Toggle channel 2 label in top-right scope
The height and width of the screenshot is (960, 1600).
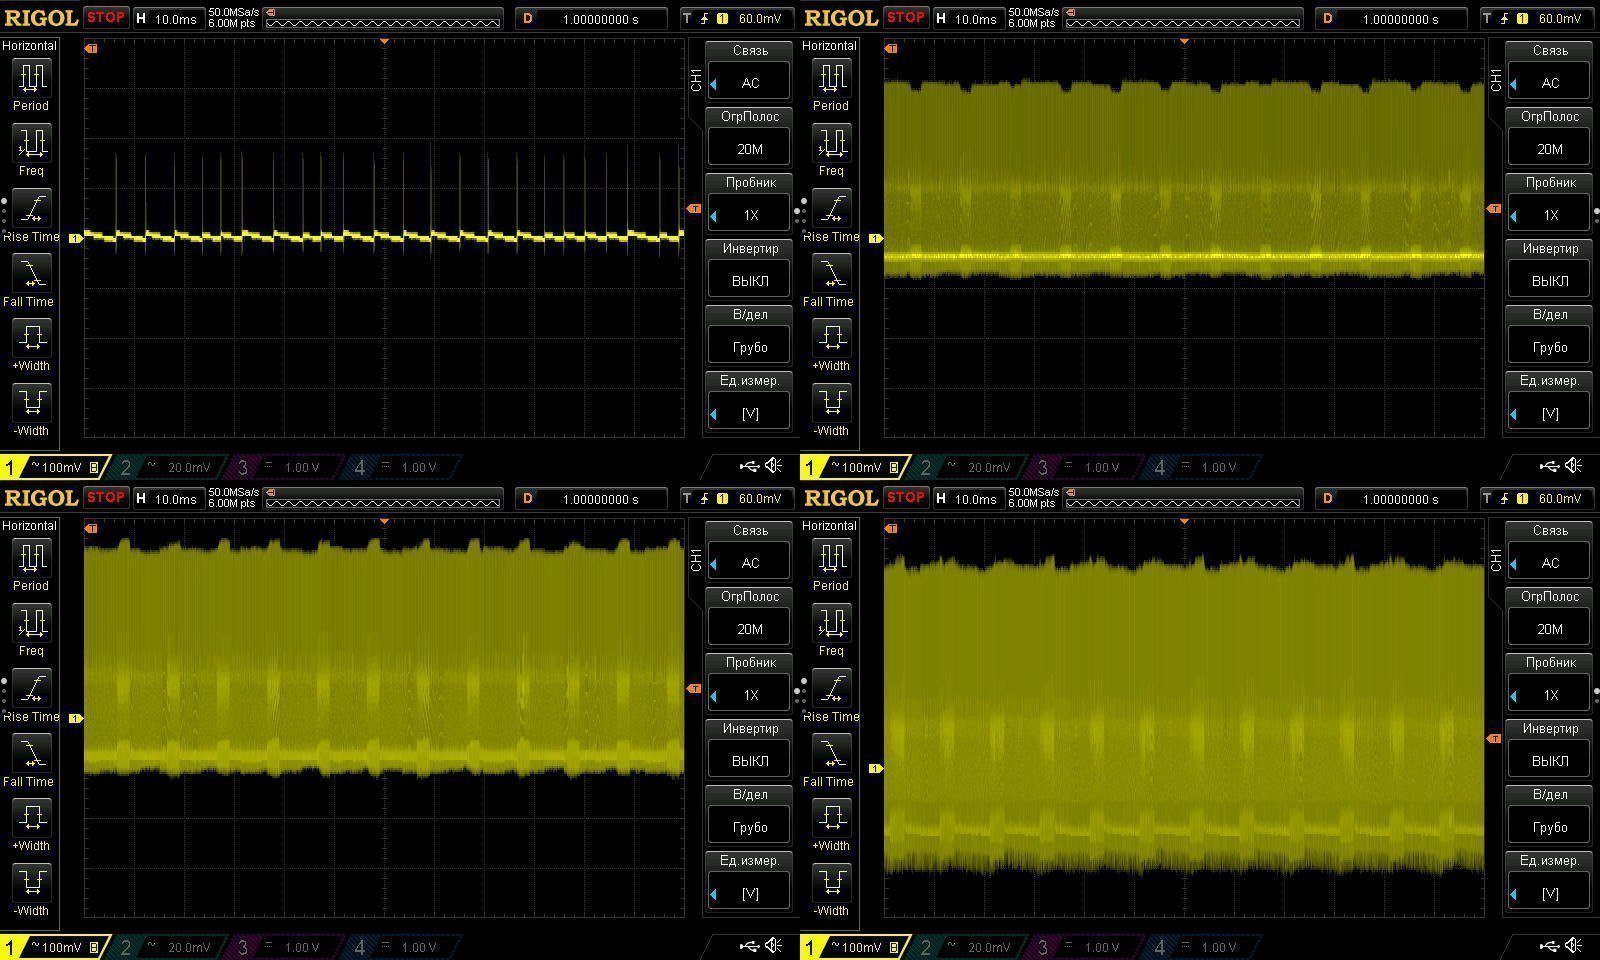click(926, 467)
